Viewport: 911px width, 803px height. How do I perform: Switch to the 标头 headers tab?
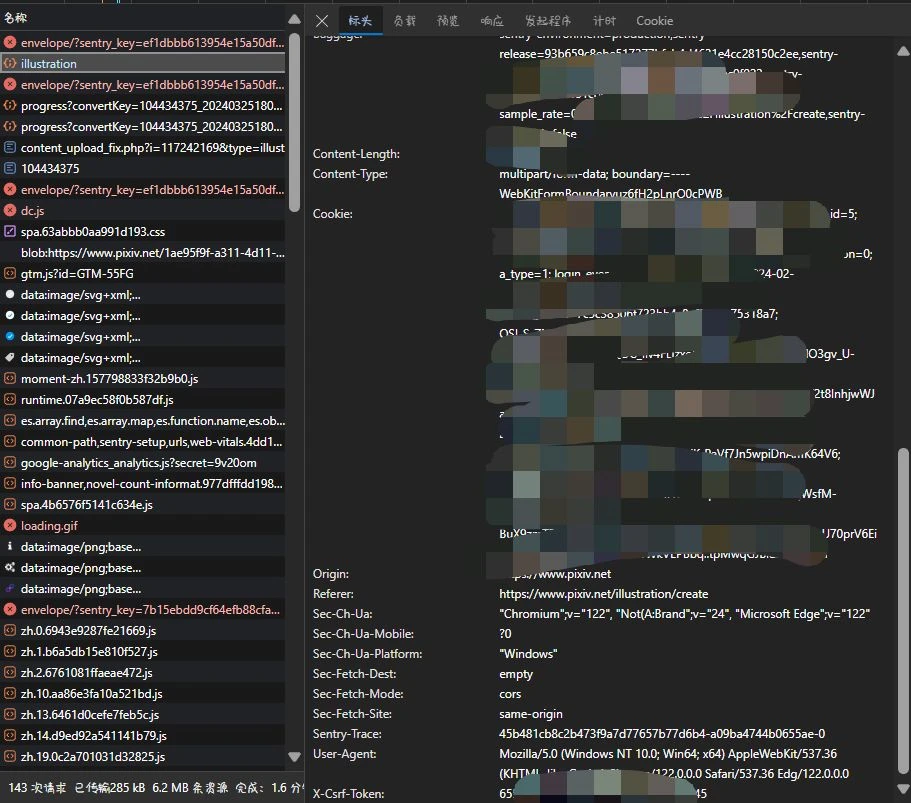[360, 21]
